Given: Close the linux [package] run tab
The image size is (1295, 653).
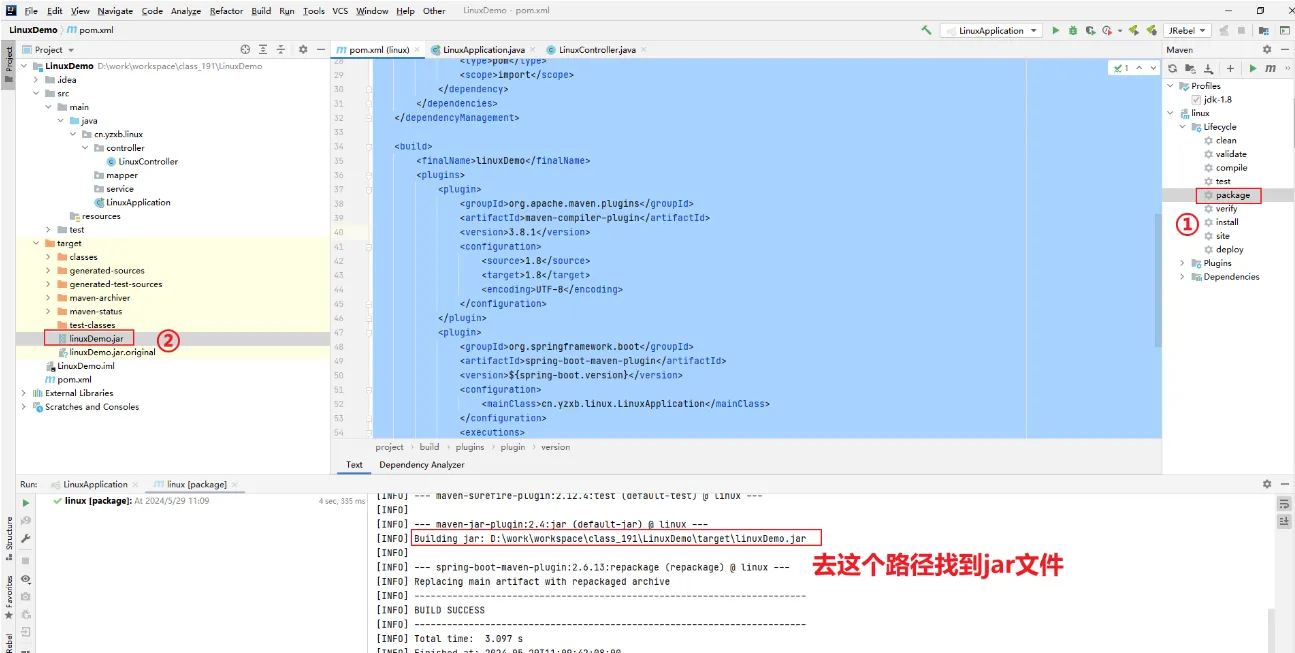Looking at the screenshot, I should (x=236, y=484).
